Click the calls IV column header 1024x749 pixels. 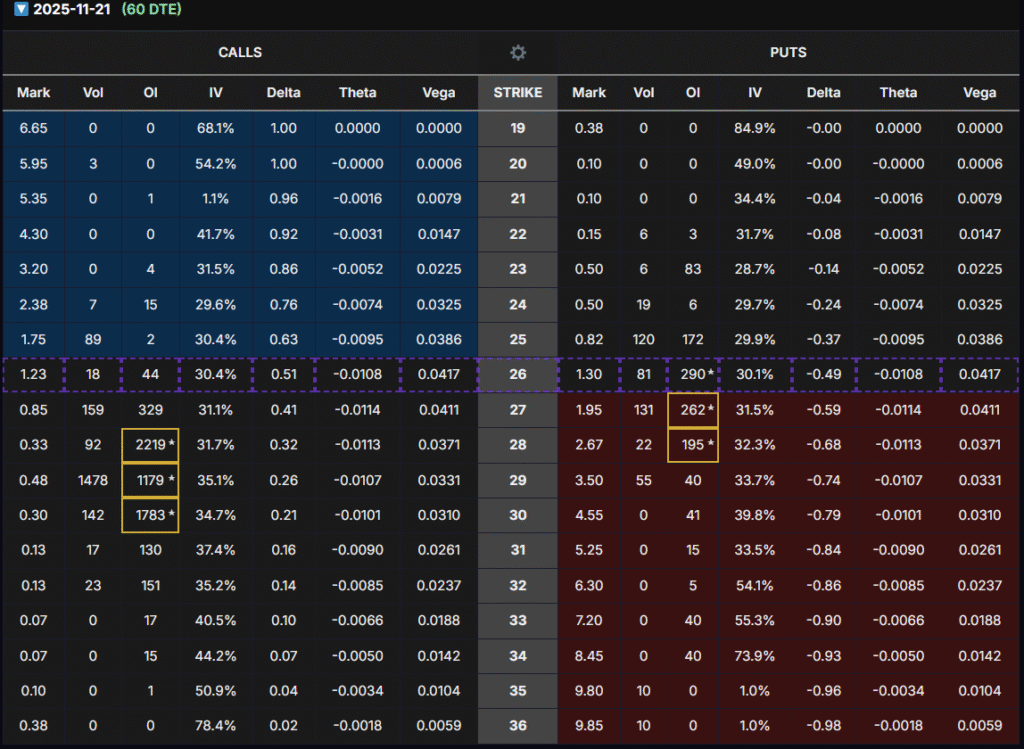coord(215,93)
